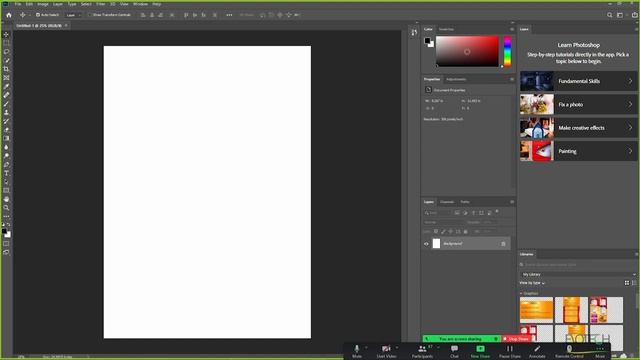Image resolution: width=640 pixels, height=360 pixels.
Task: Click the Background layer thumbnail
Action: [x=436, y=244]
